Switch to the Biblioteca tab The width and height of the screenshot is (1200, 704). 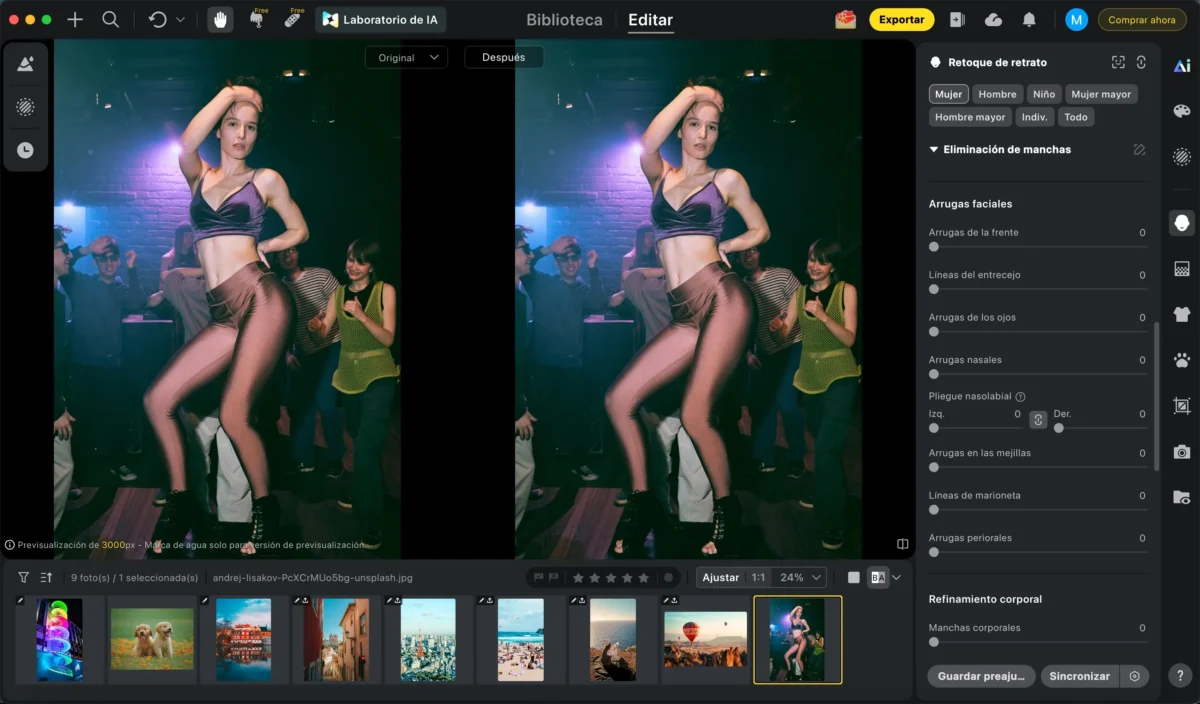(564, 20)
